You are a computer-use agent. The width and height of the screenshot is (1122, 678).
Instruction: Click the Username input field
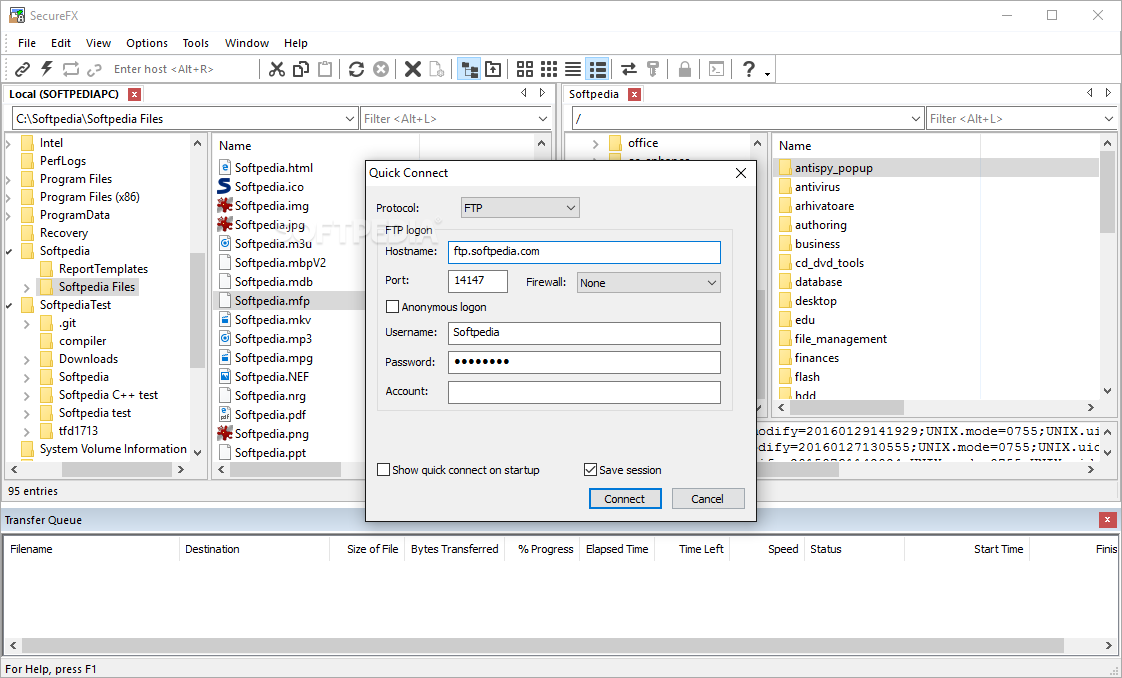pyautogui.click(x=584, y=333)
